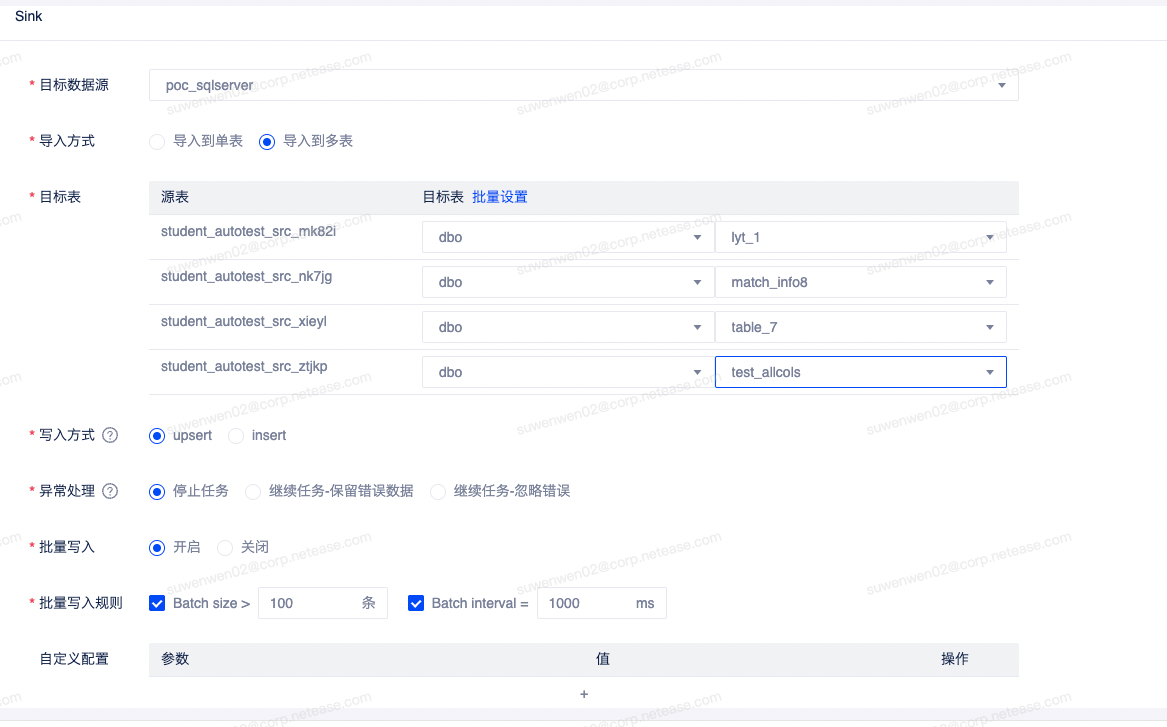Open test_allcols table dropdown
This screenshot has width=1167, height=727.
(860, 372)
